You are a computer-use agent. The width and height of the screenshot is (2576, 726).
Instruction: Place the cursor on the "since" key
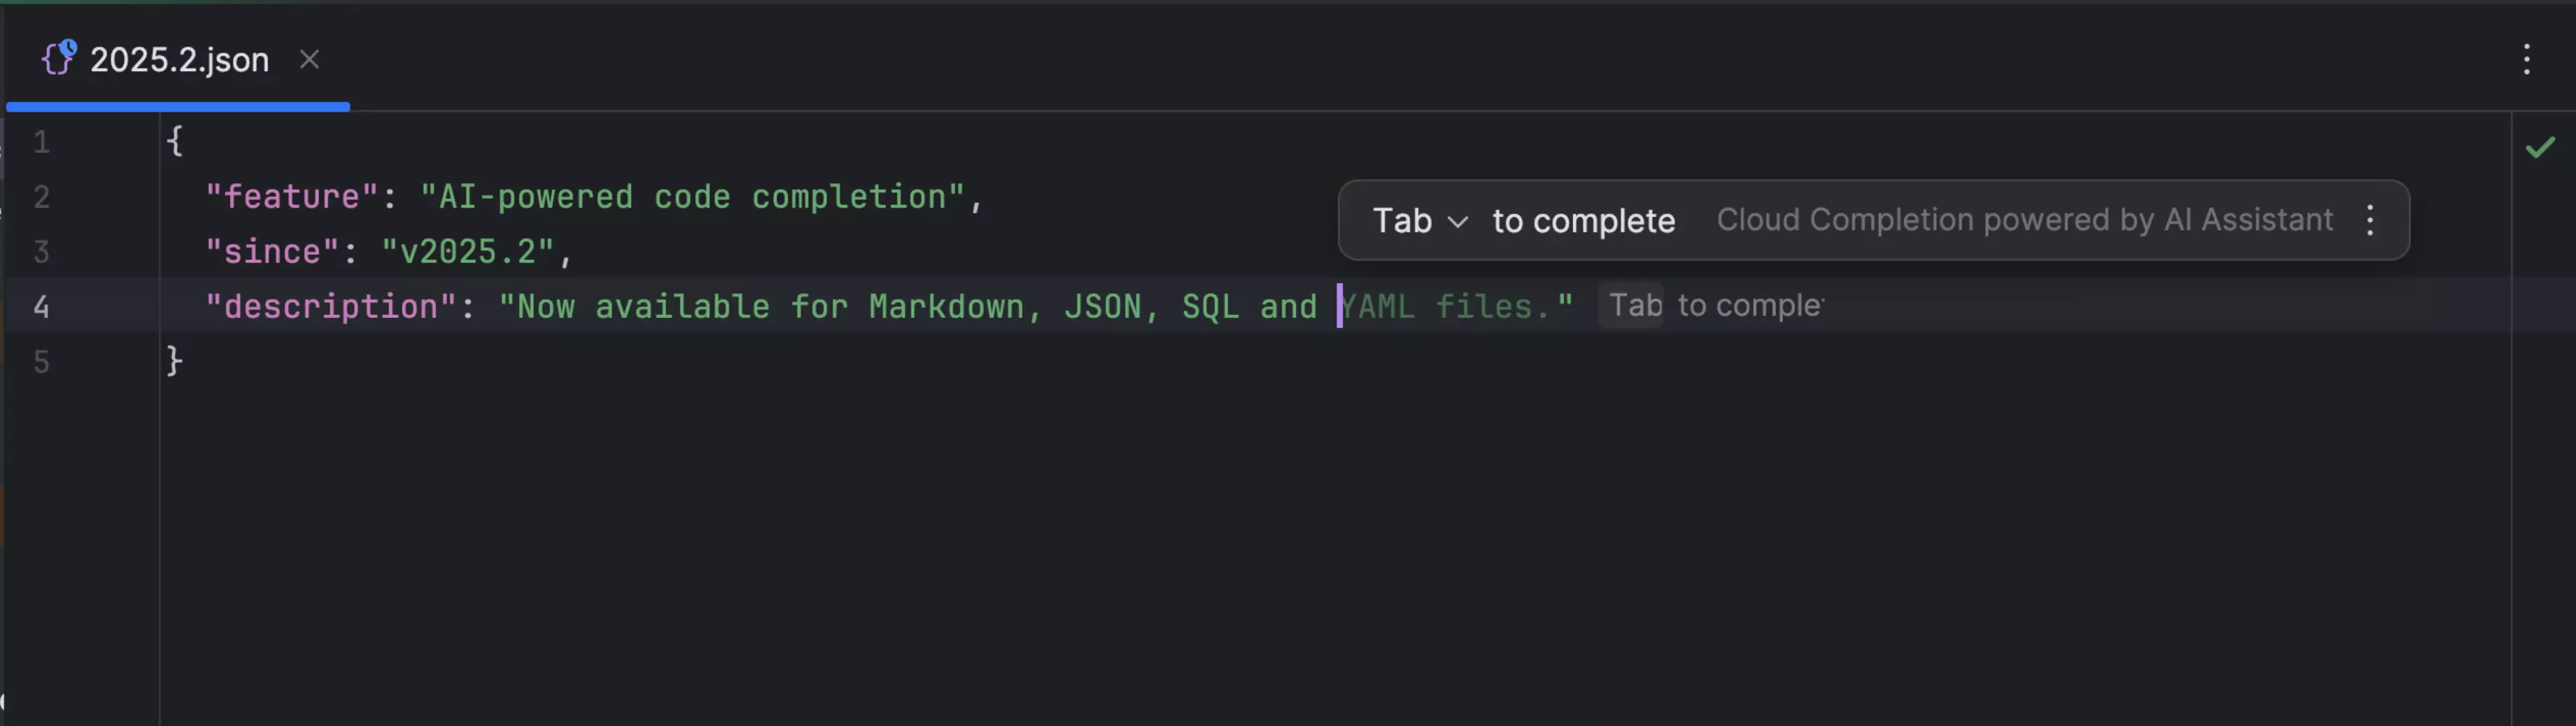click(272, 252)
